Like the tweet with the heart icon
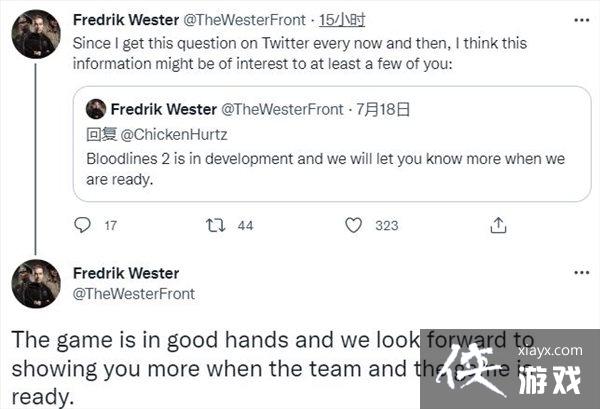The height and width of the screenshot is (409, 600). (x=353, y=226)
